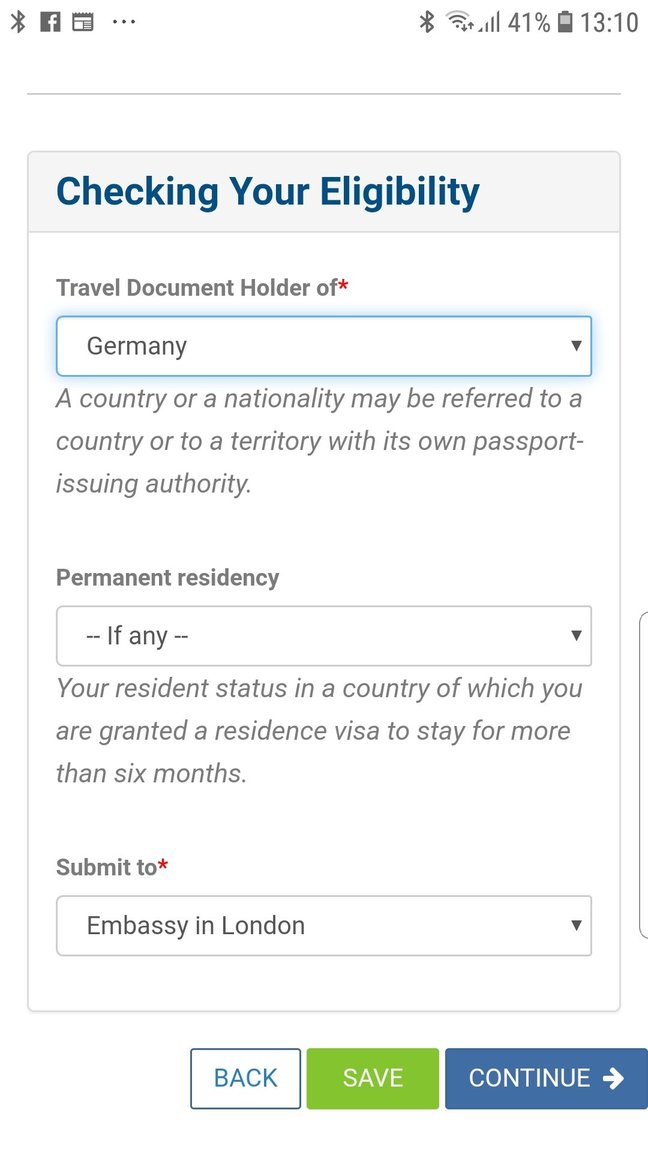Click the "Travel Document Holder of" label

pyautogui.click(x=196, y=288)
